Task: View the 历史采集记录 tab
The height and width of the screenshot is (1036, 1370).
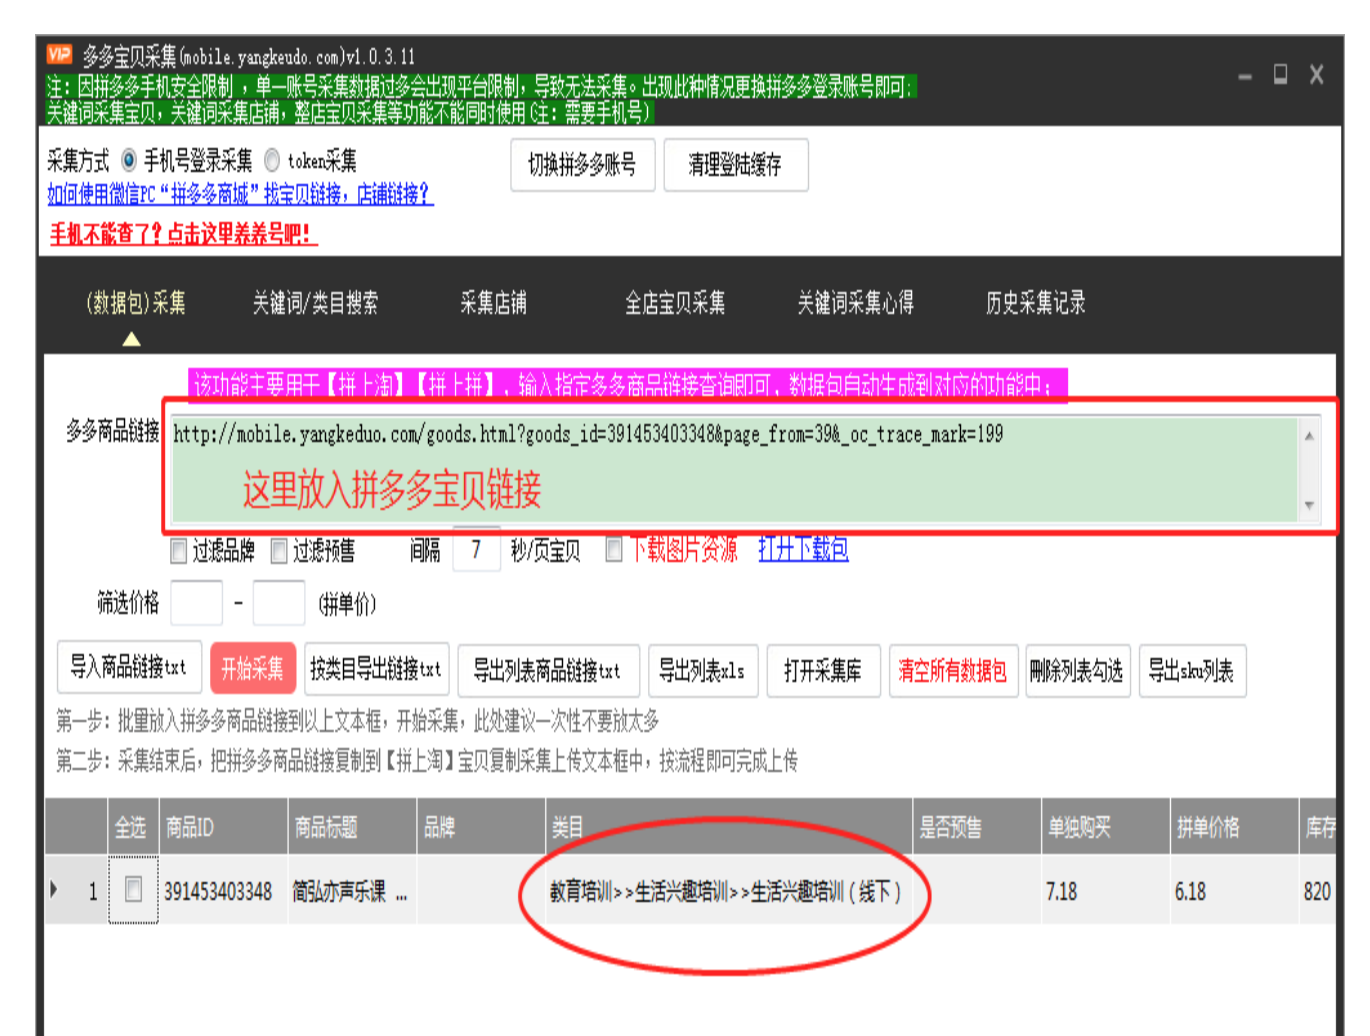Action: [1035, 303]
